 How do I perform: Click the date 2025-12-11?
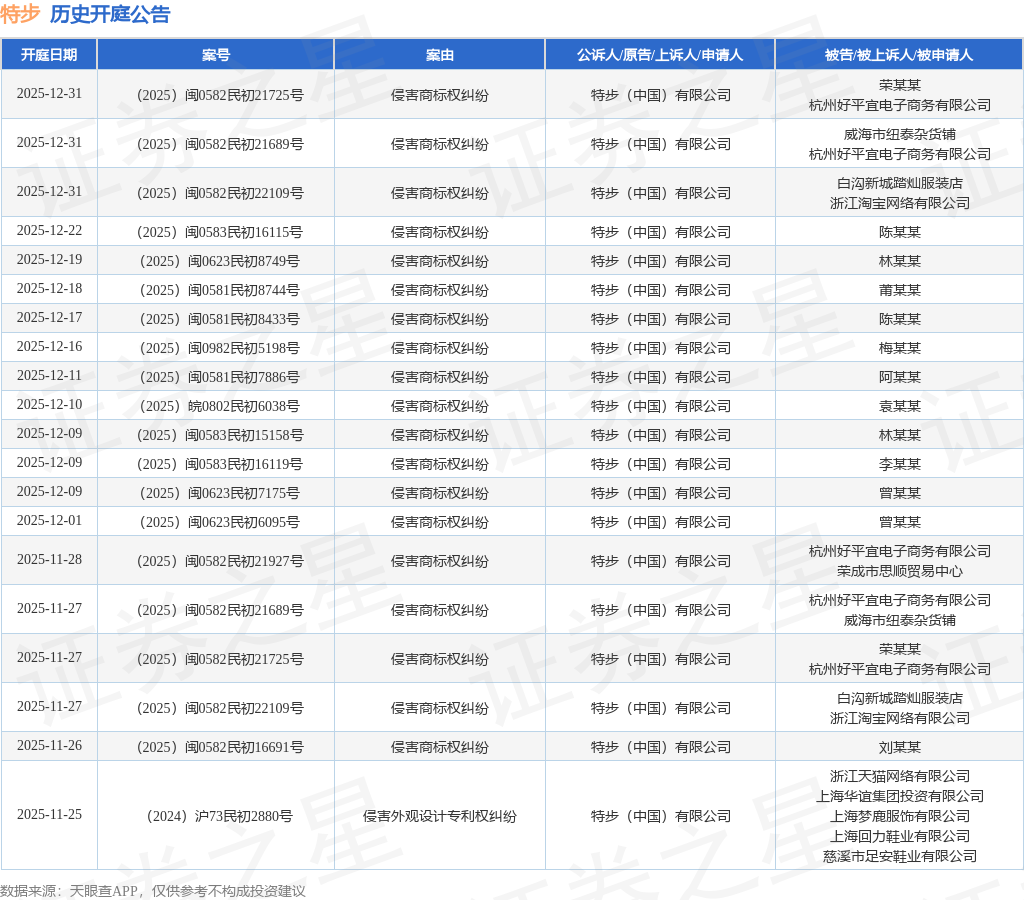click(50, 375)
